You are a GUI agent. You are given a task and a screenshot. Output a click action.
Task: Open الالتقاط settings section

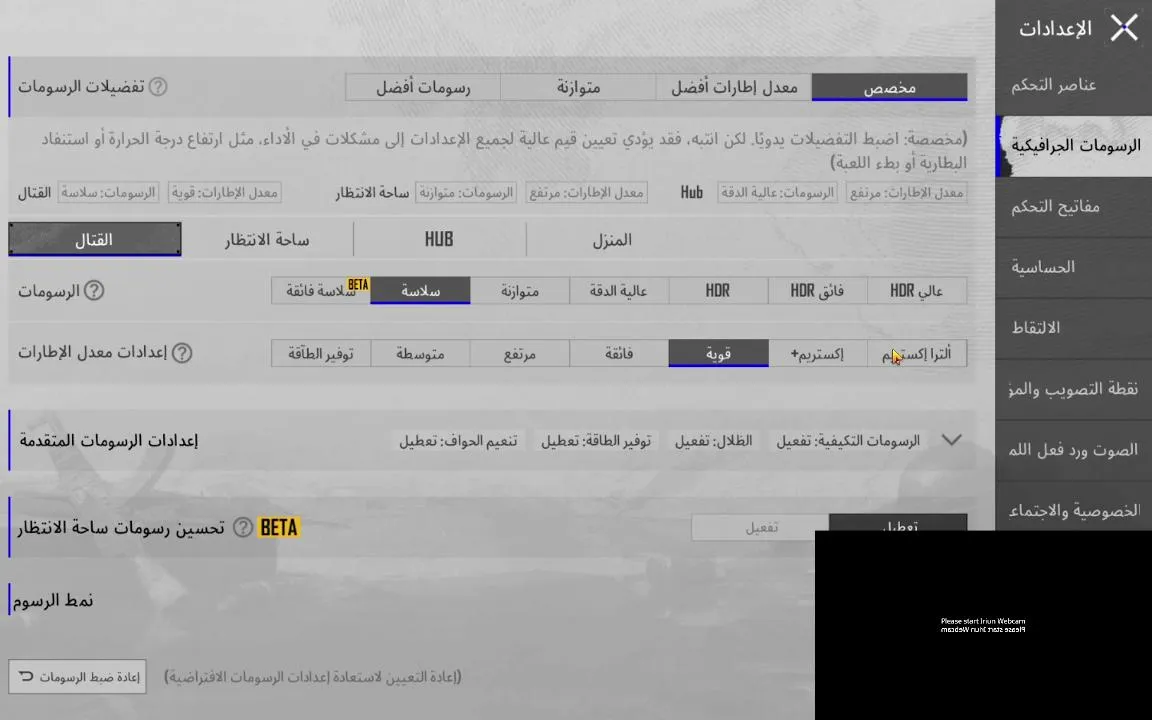1073,328
